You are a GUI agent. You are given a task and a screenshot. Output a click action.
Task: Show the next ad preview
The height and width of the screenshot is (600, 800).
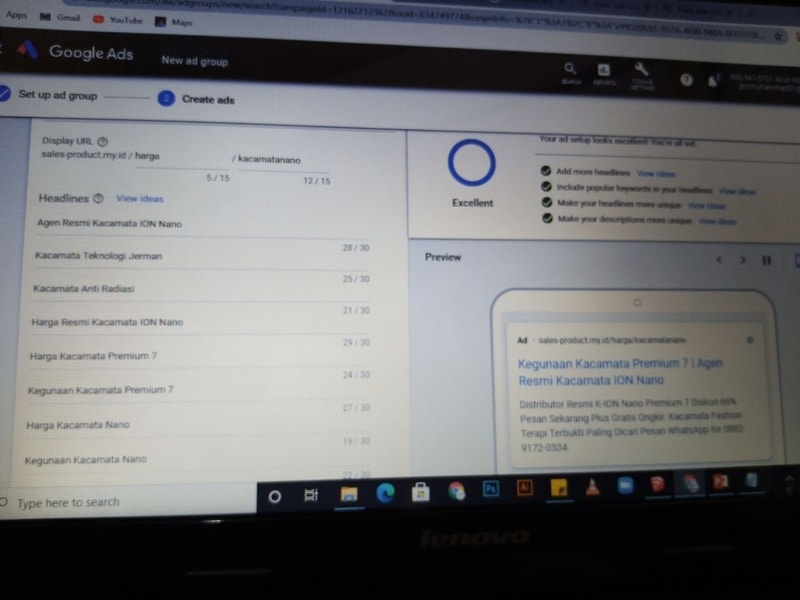coord(742,260)
